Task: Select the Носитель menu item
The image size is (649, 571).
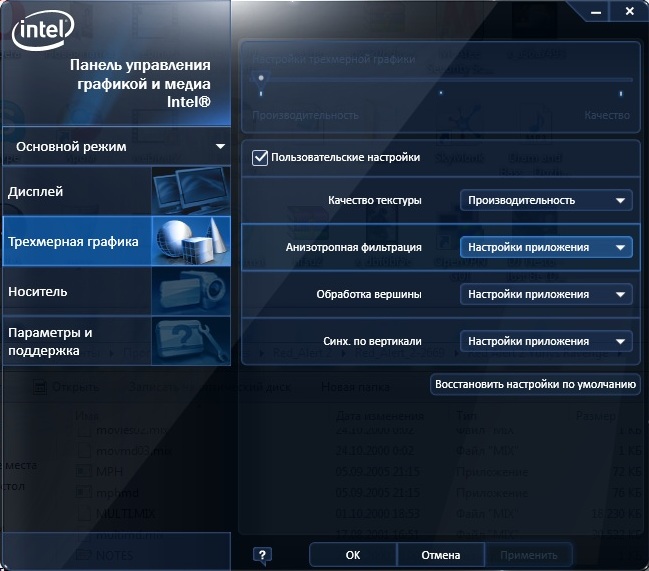Action: pos(116,291)
